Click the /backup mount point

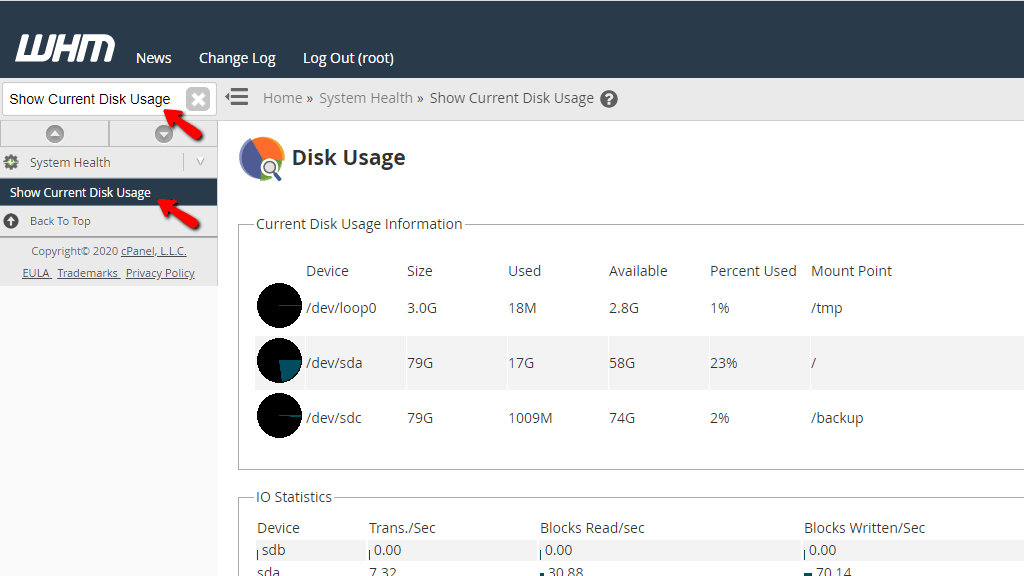pos(837,417)
